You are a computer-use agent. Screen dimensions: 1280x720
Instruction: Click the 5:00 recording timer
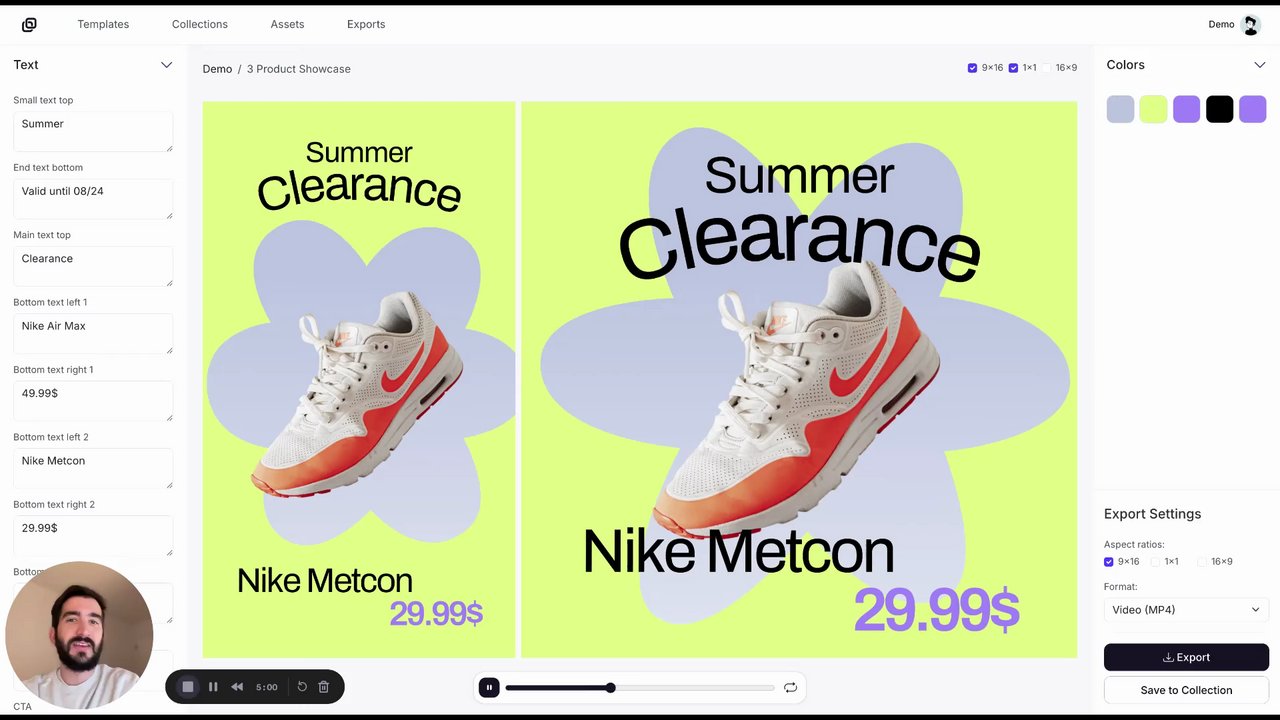(x=266, y=687)
